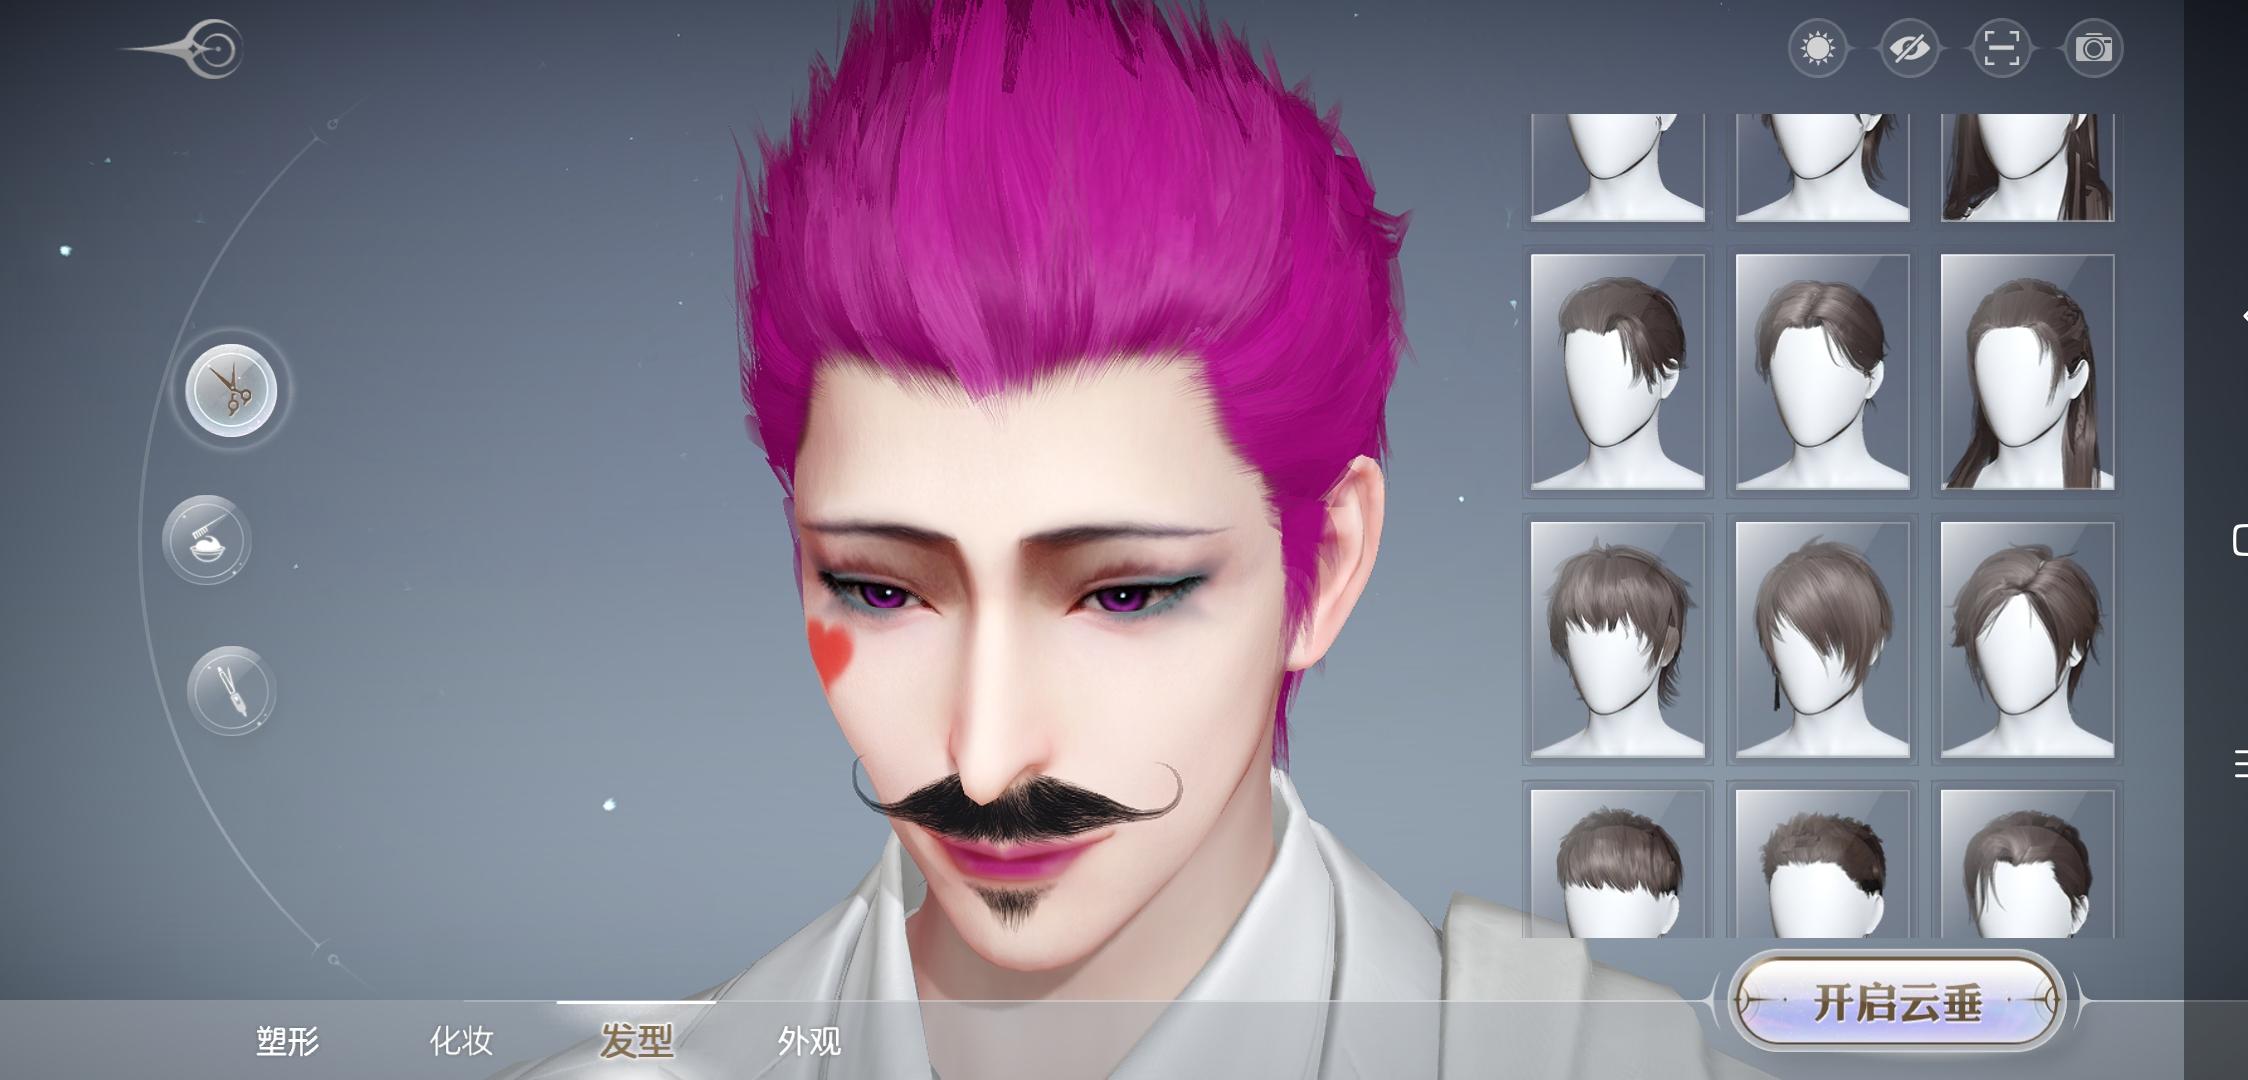Pick the jagged-bangs shaggy hairstyle thumbnail

coord(1617,640)
